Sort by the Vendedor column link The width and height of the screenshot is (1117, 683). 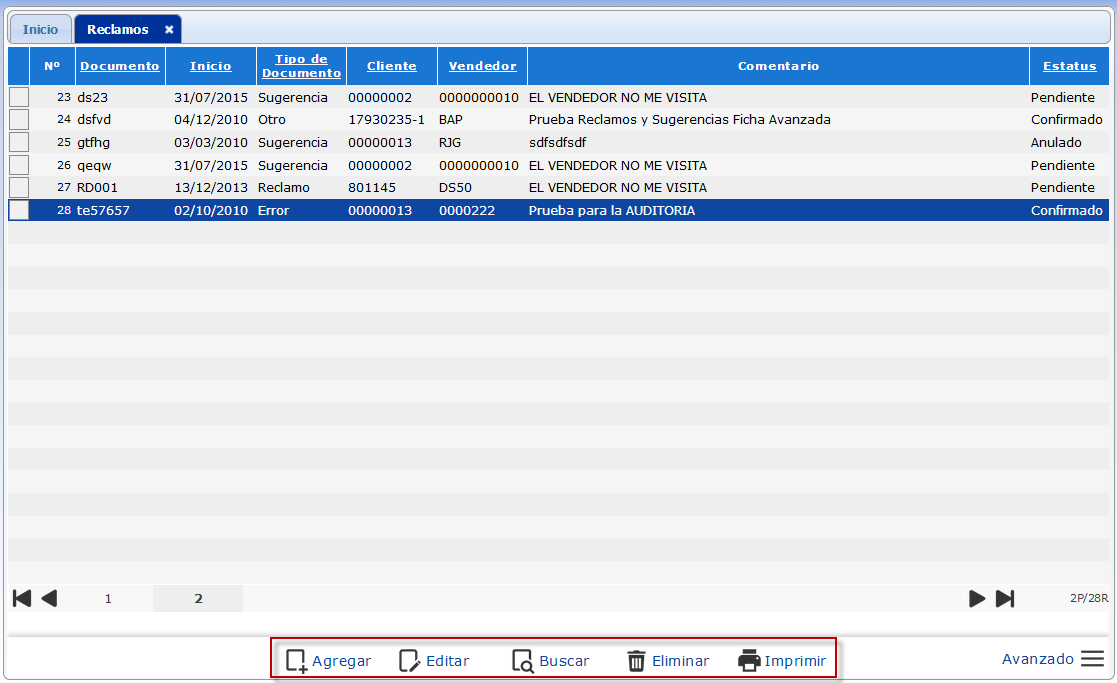point(482,66)
